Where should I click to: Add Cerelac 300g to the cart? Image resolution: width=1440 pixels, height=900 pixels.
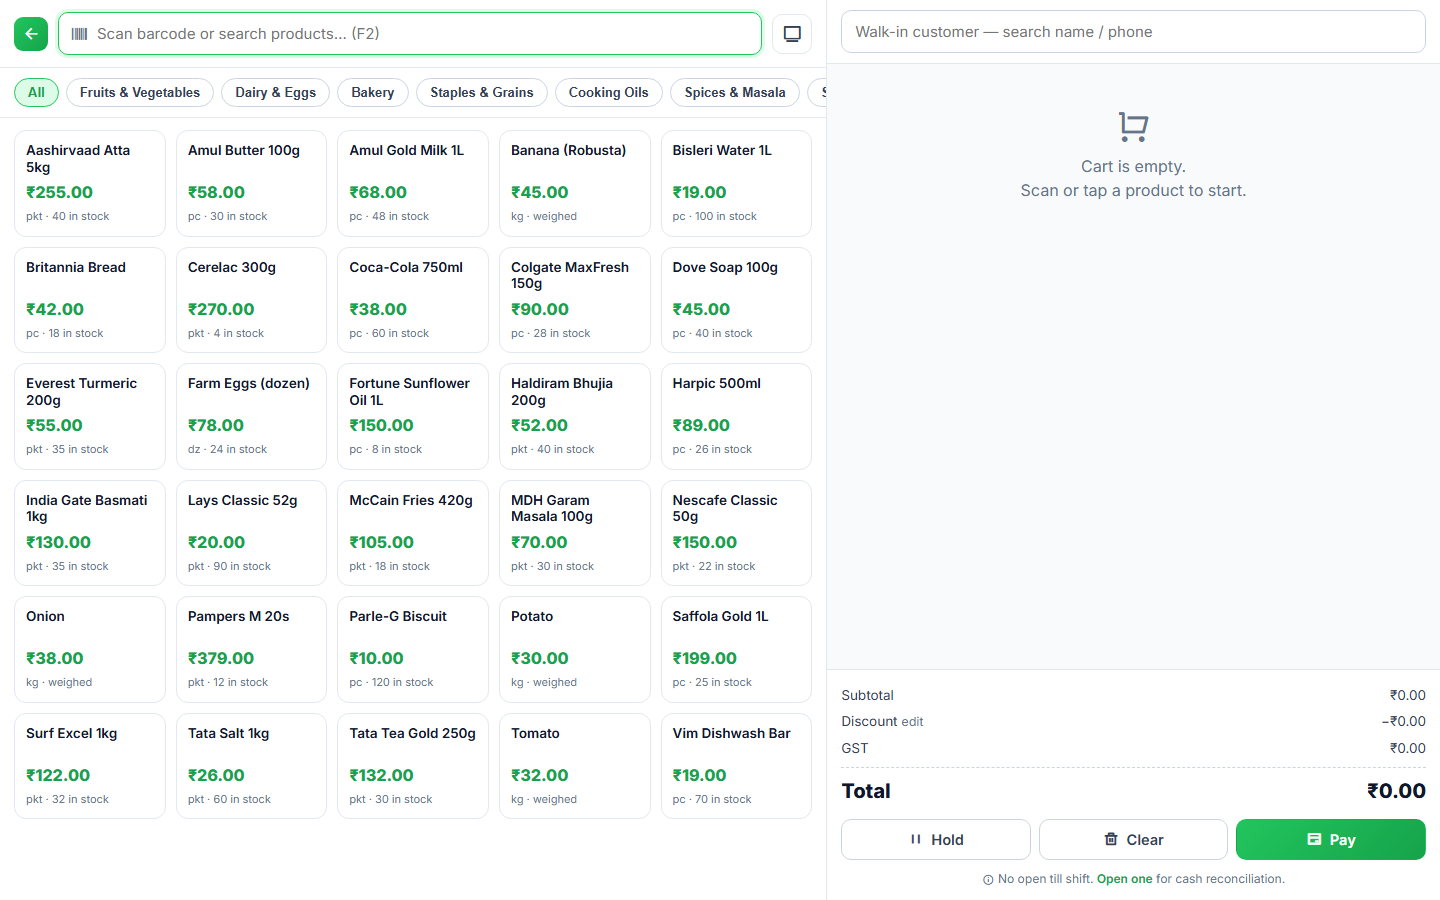coord(251,300)
